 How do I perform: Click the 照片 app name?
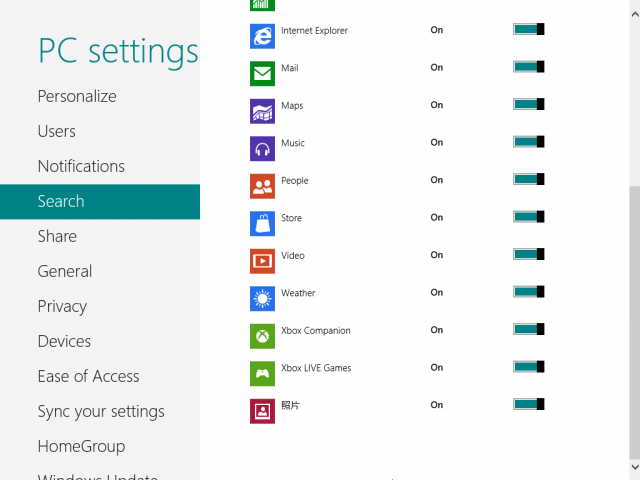point(290,405)
